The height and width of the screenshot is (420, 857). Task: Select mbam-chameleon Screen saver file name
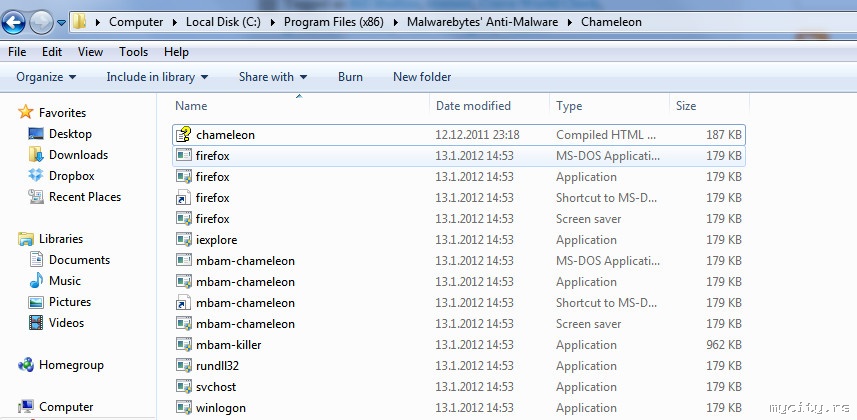[x=245, y=324]
